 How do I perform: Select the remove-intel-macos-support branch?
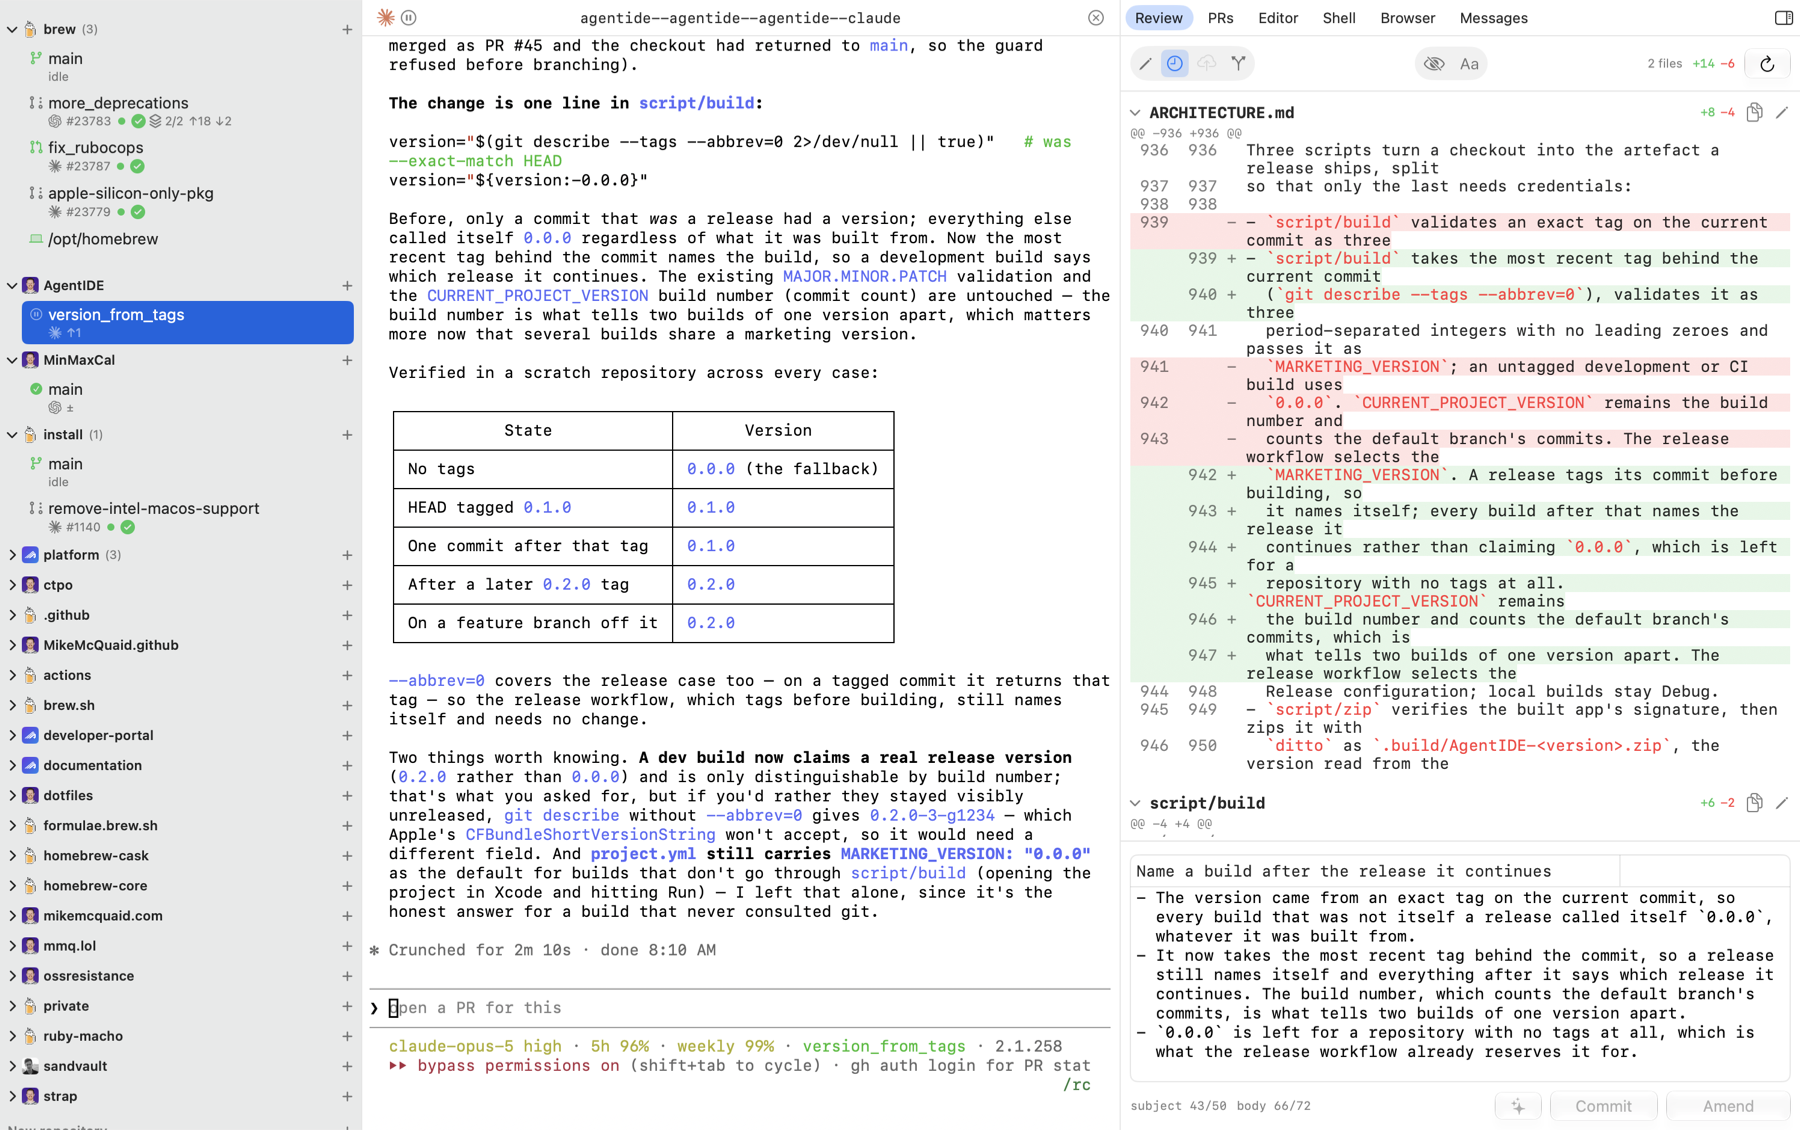pyautogui.click(x=188, y=517)
